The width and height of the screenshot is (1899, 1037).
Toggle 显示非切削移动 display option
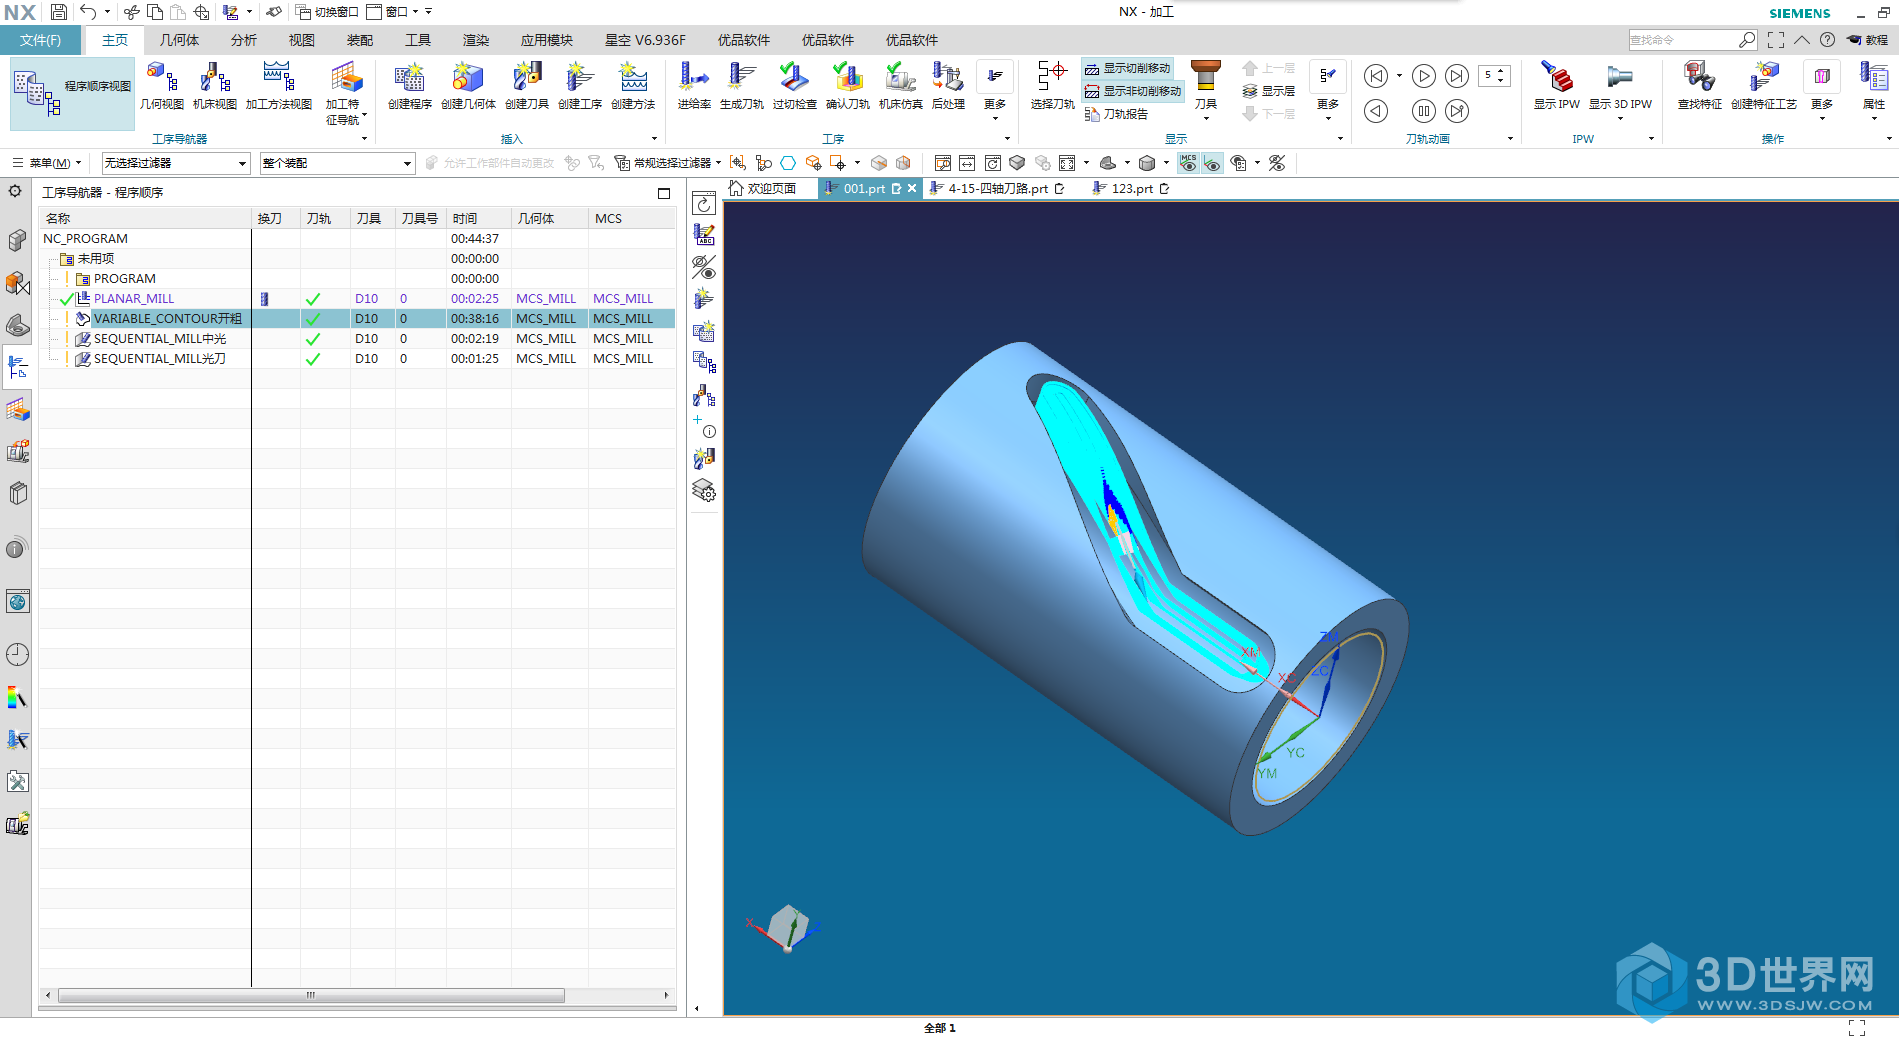pos(1133,91)
